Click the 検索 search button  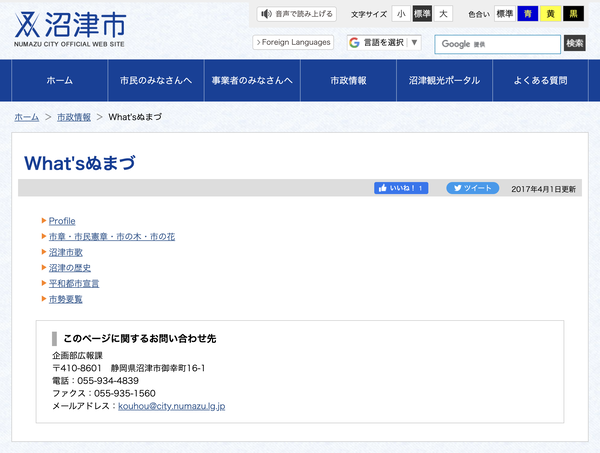[574, 43]
